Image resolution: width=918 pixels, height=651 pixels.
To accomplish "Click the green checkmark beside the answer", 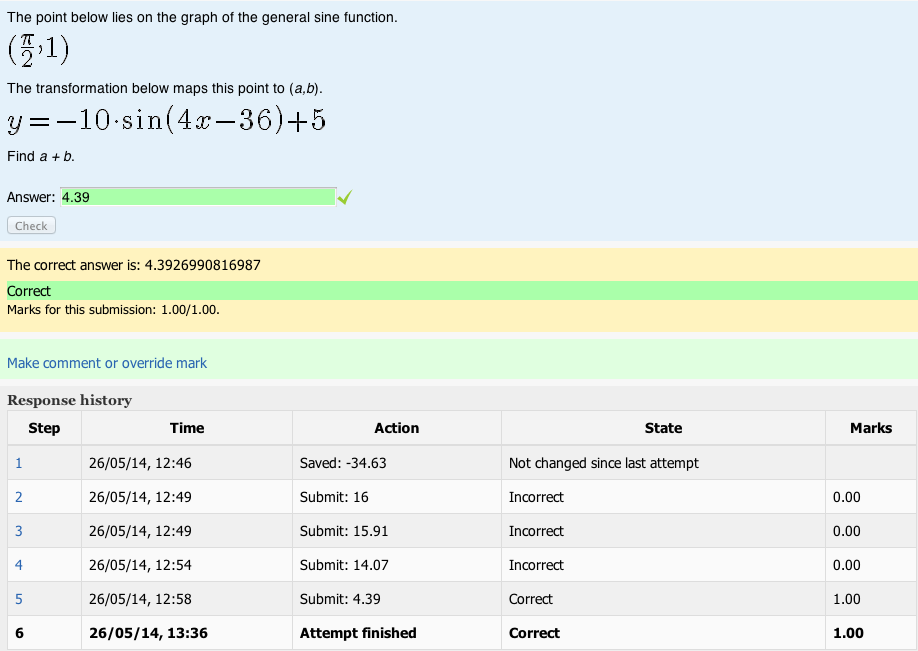I will [x=345, y=197].
